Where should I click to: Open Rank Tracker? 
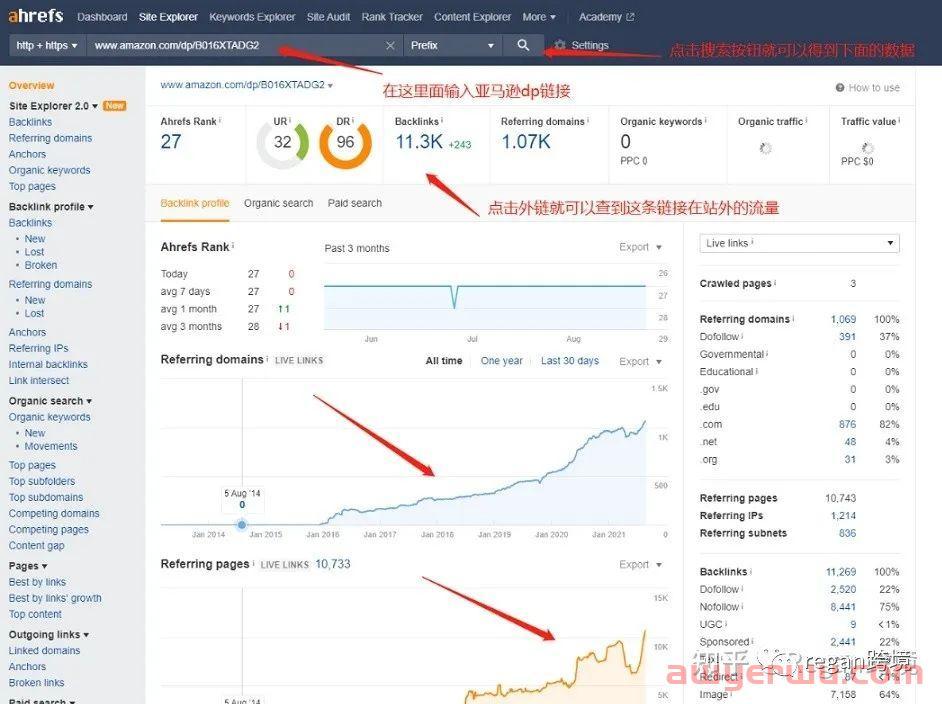[392, 17]
